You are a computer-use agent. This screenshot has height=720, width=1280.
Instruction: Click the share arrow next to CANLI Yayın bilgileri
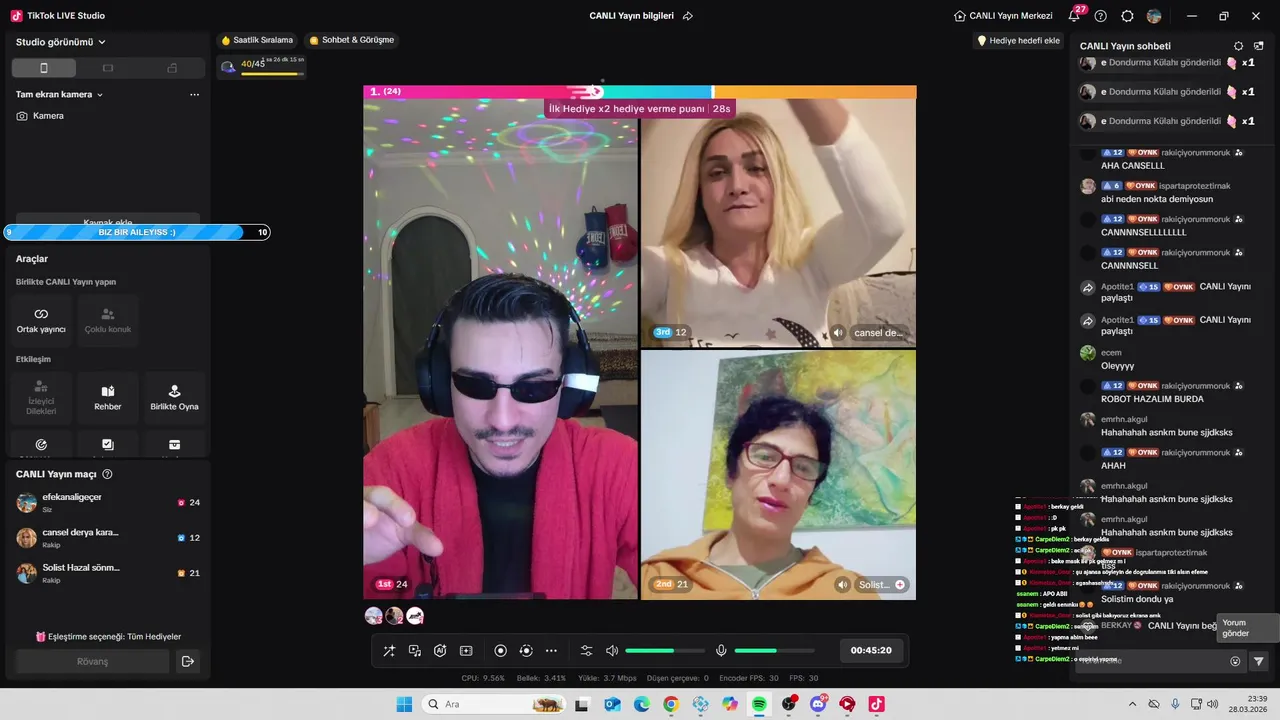click(688, 16)
